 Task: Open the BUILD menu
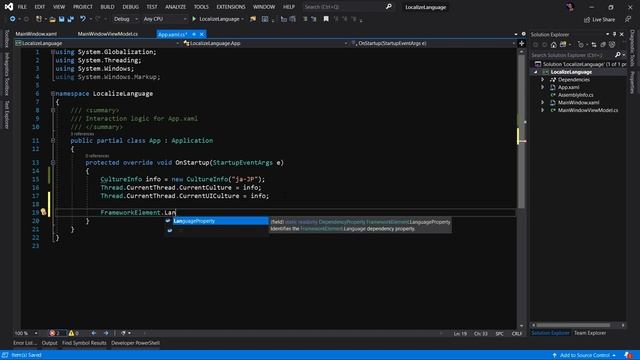click(107, 7)
